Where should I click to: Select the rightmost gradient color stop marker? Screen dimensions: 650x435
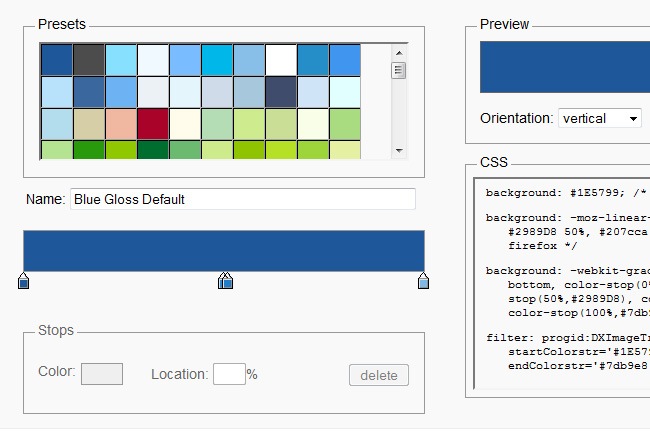(423, 282)
